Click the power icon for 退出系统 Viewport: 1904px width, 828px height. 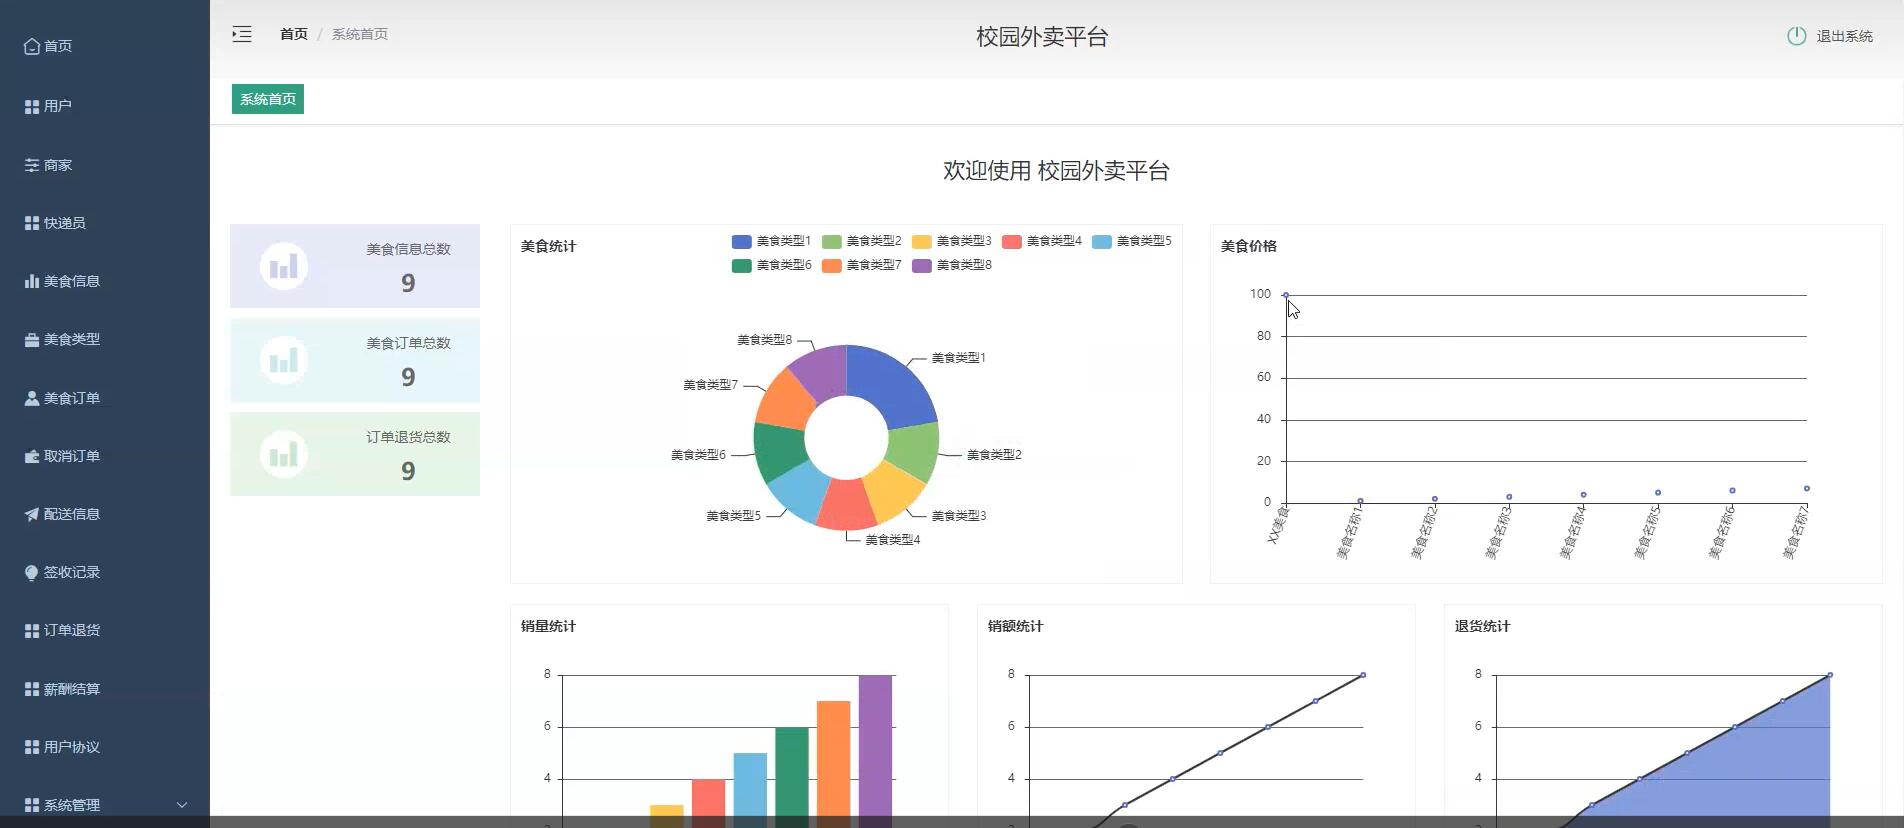(1796, 36)
